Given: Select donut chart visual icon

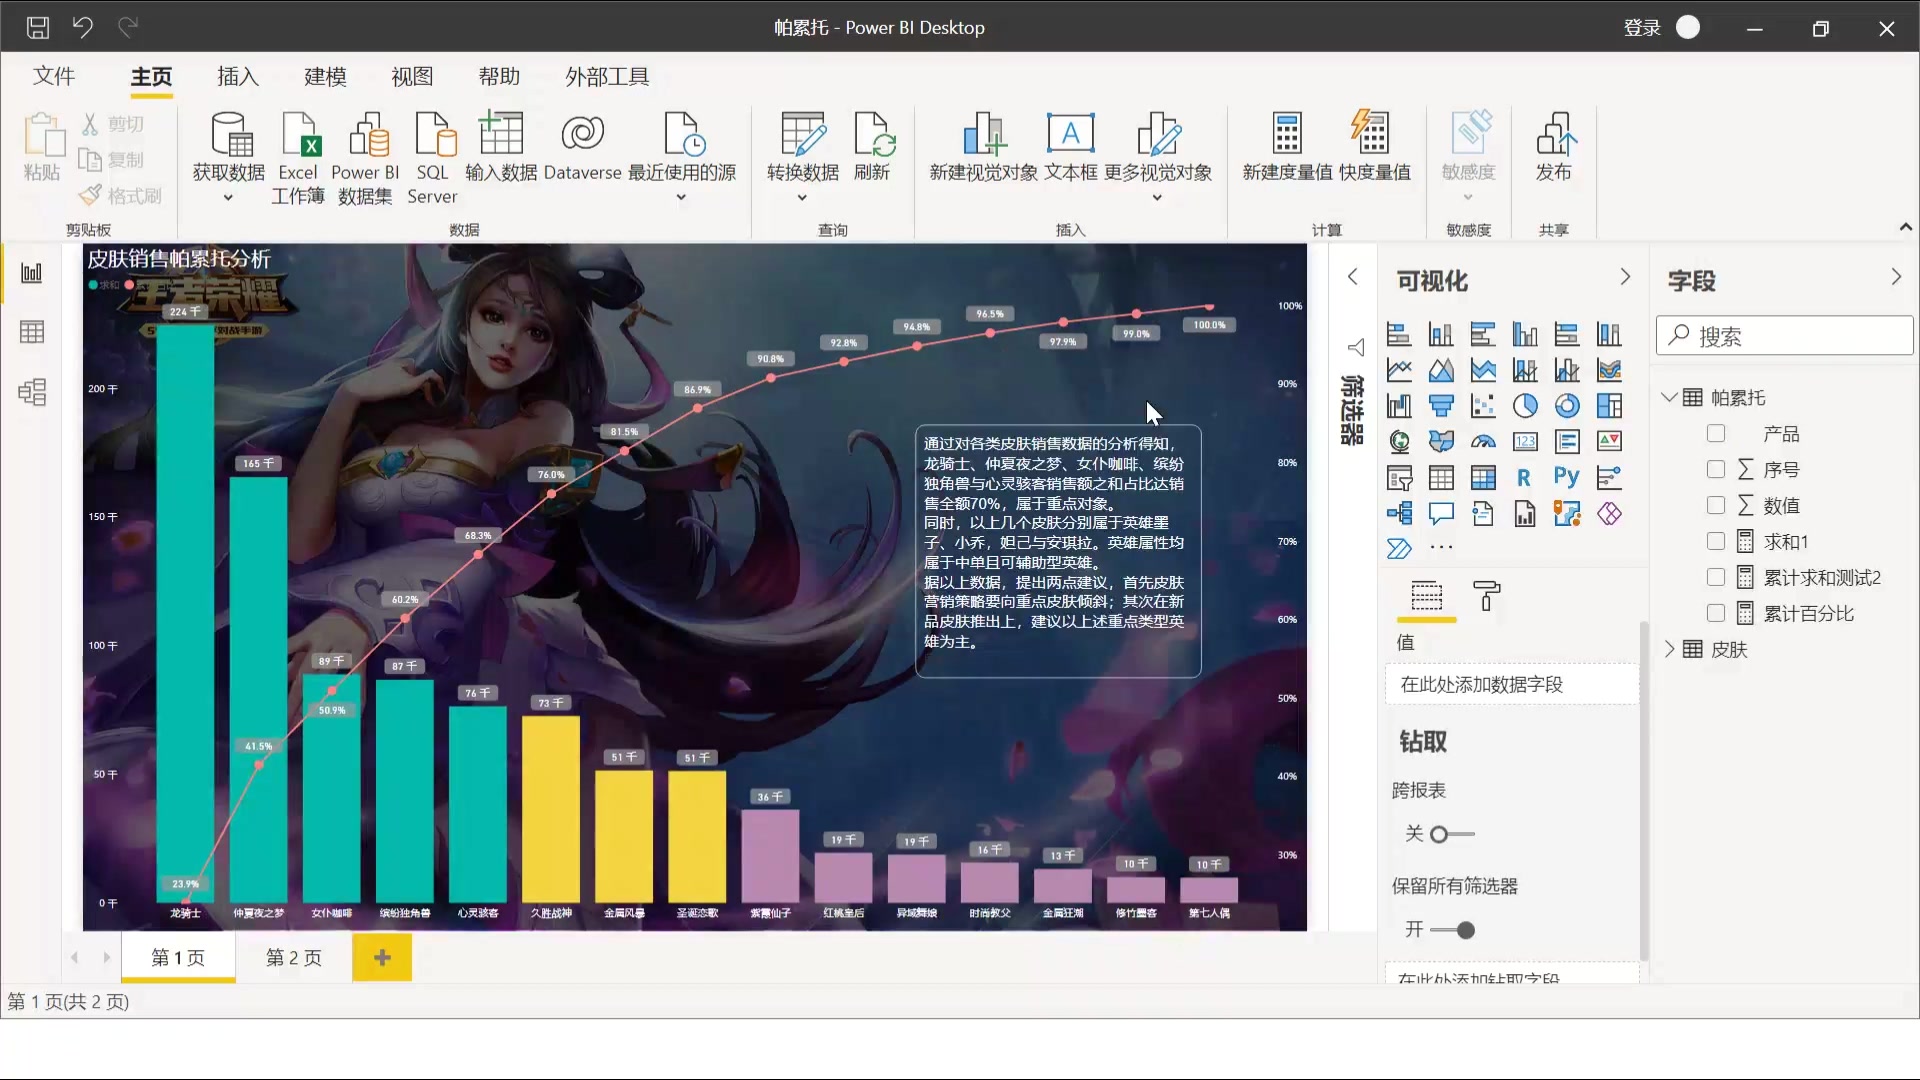Looking at the screenshot, I should 1567,406.
